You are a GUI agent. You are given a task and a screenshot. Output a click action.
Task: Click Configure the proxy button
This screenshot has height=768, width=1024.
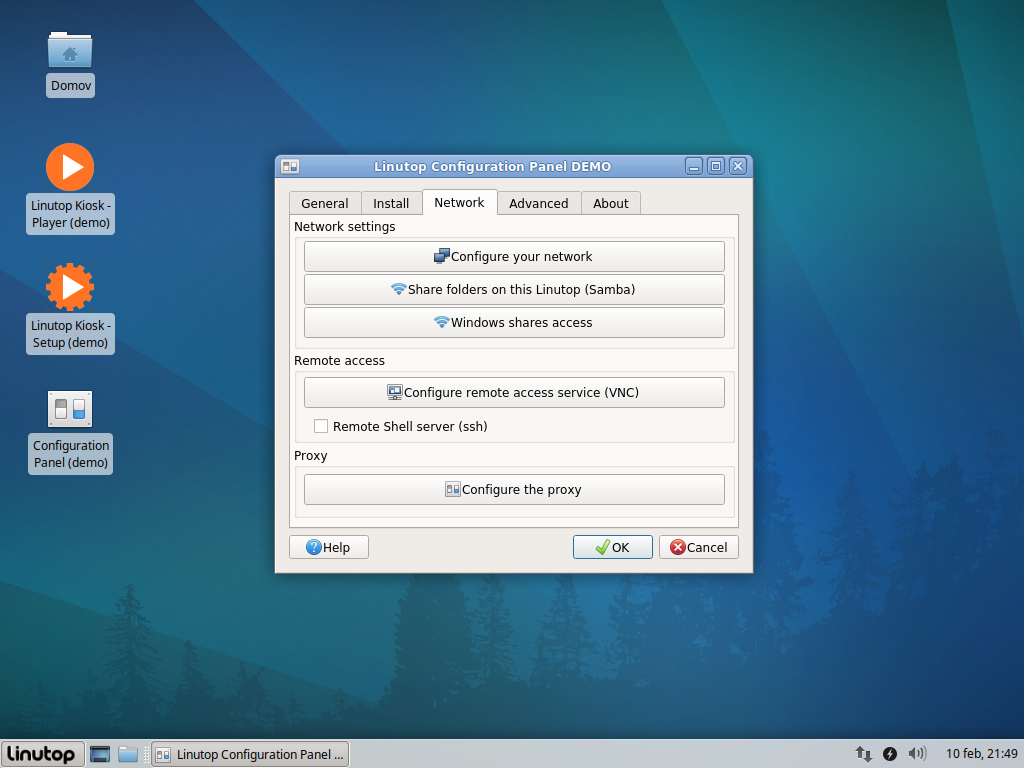point(514,489)
